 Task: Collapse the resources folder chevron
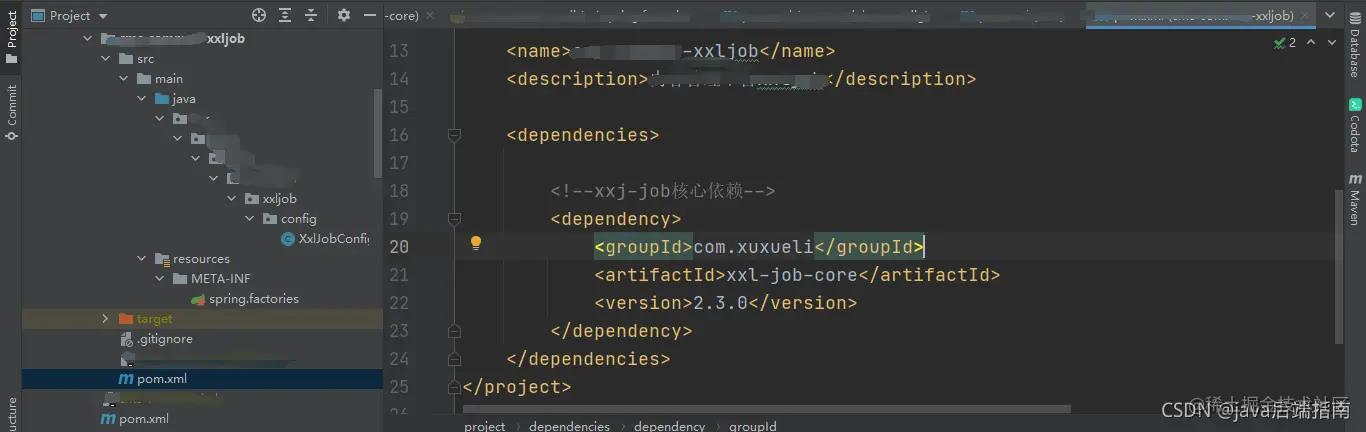point(142,259)
